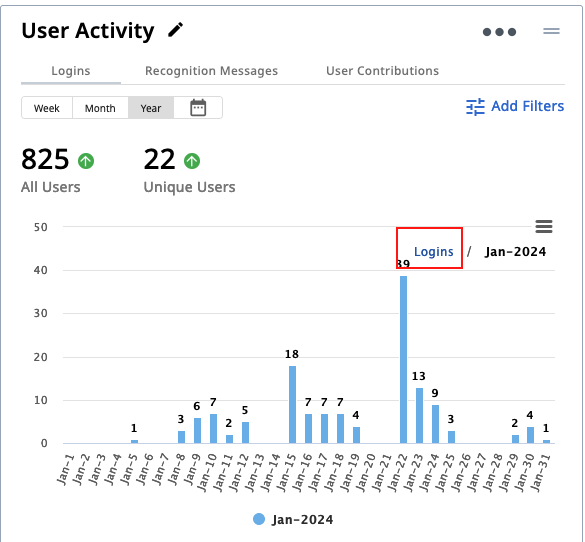
Task: Click the pencil edit icon beside User Activity
Action: [175, 30]
